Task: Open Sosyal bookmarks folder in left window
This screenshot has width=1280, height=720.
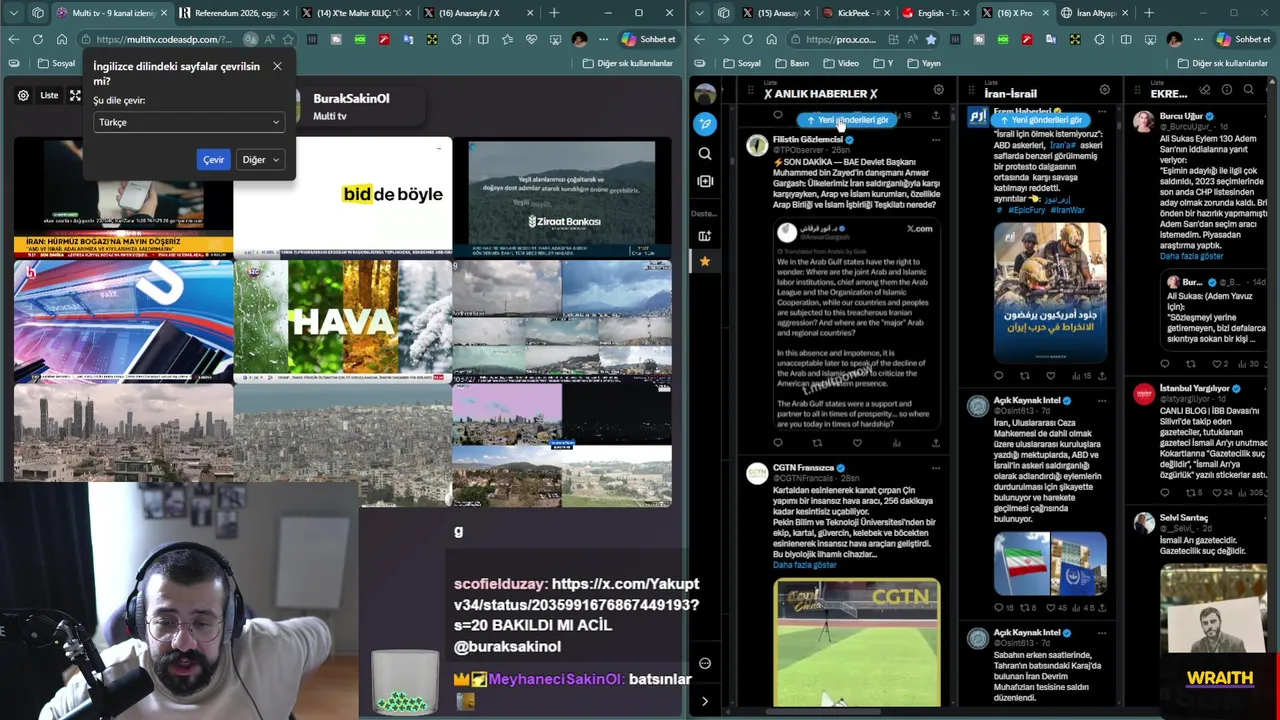Action: coord(56,63)
